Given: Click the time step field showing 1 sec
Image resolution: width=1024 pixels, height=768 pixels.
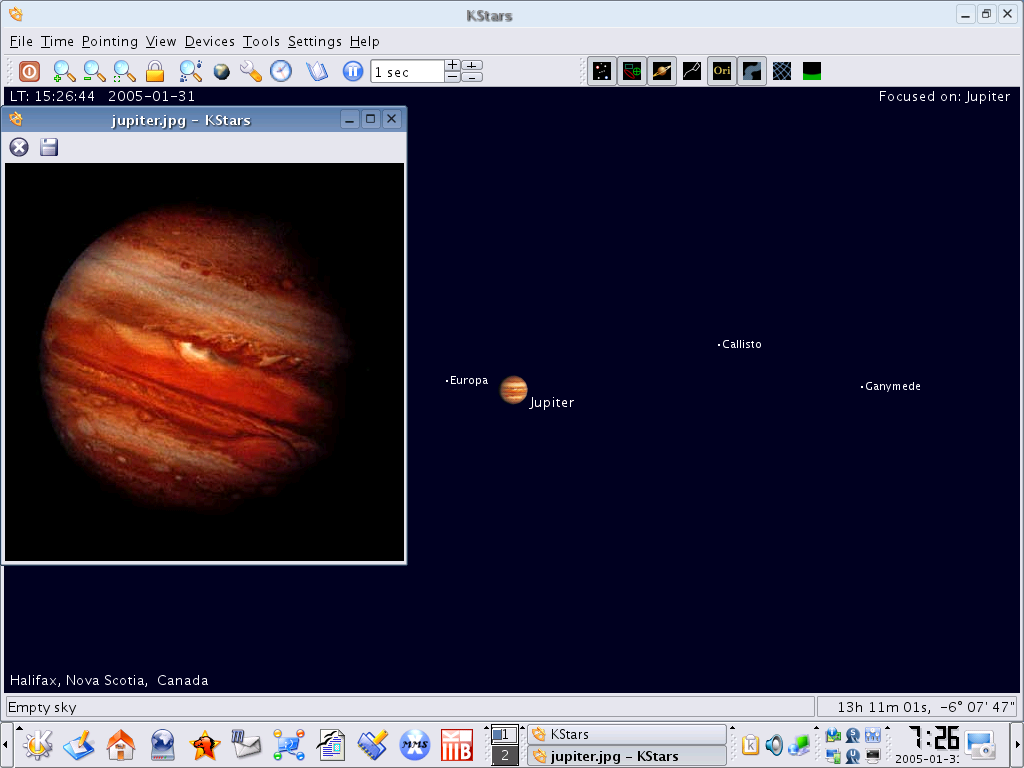Looking at the screenshot, I should point(406,72).
